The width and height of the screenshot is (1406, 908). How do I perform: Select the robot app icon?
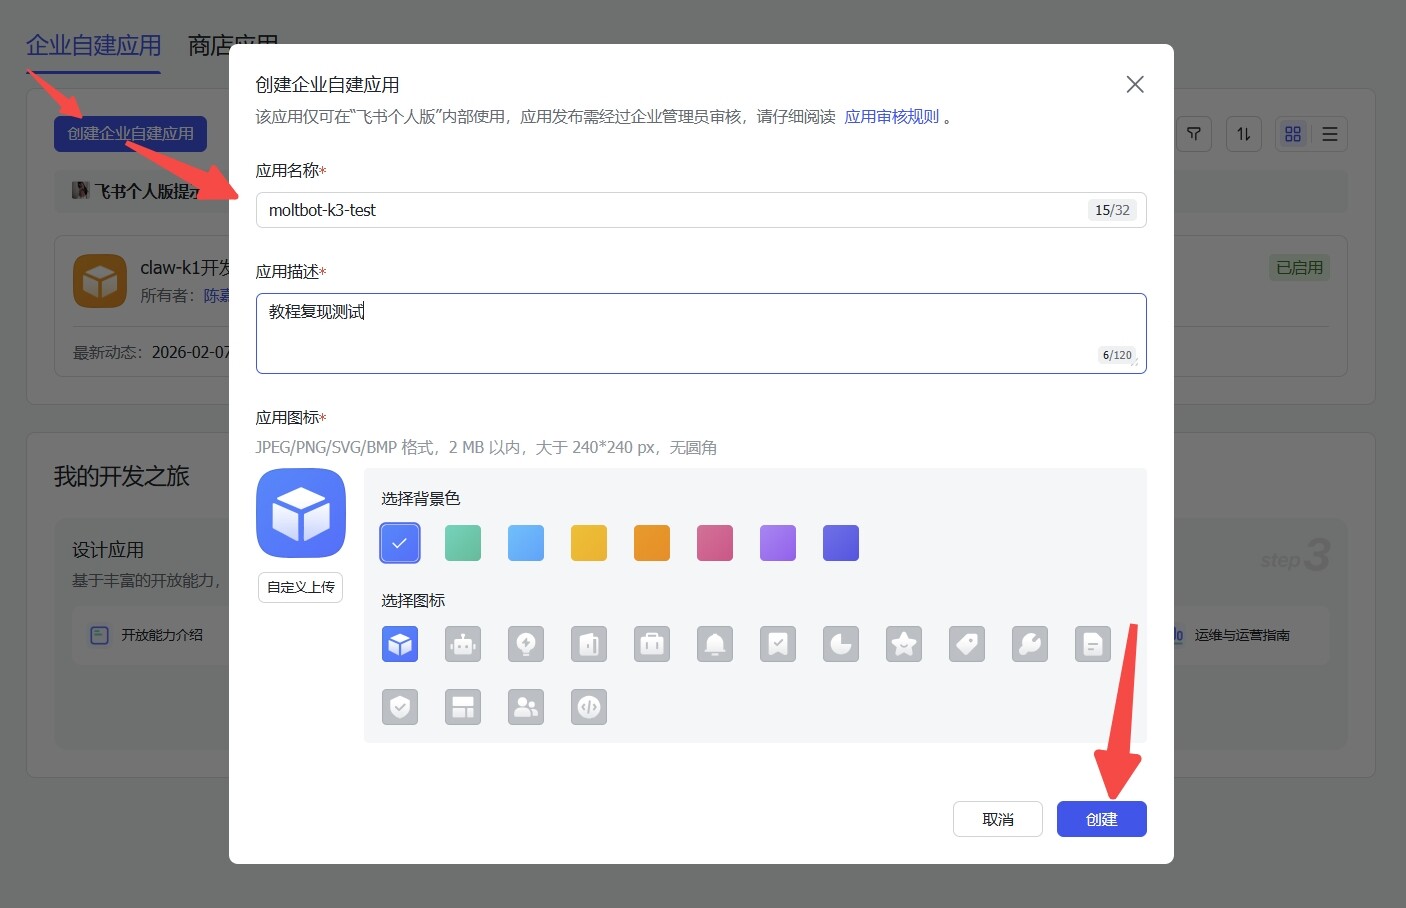point(463,644)
